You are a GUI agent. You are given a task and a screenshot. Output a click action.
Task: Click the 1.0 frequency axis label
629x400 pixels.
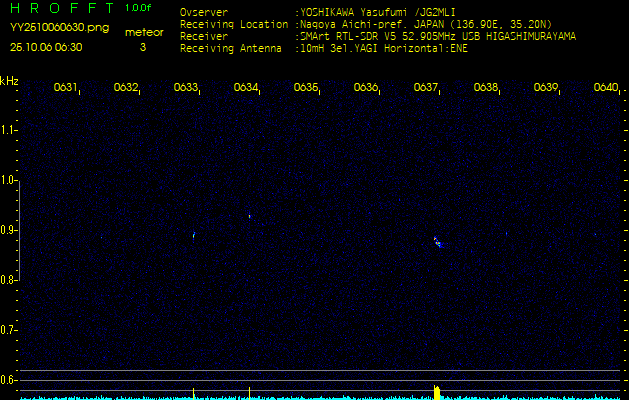click(x=8, y=181)
